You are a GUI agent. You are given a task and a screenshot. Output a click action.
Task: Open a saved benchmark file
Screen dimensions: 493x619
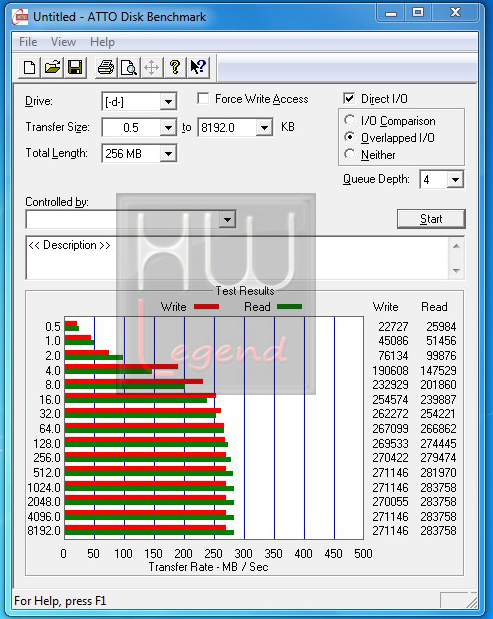point(52,68)
